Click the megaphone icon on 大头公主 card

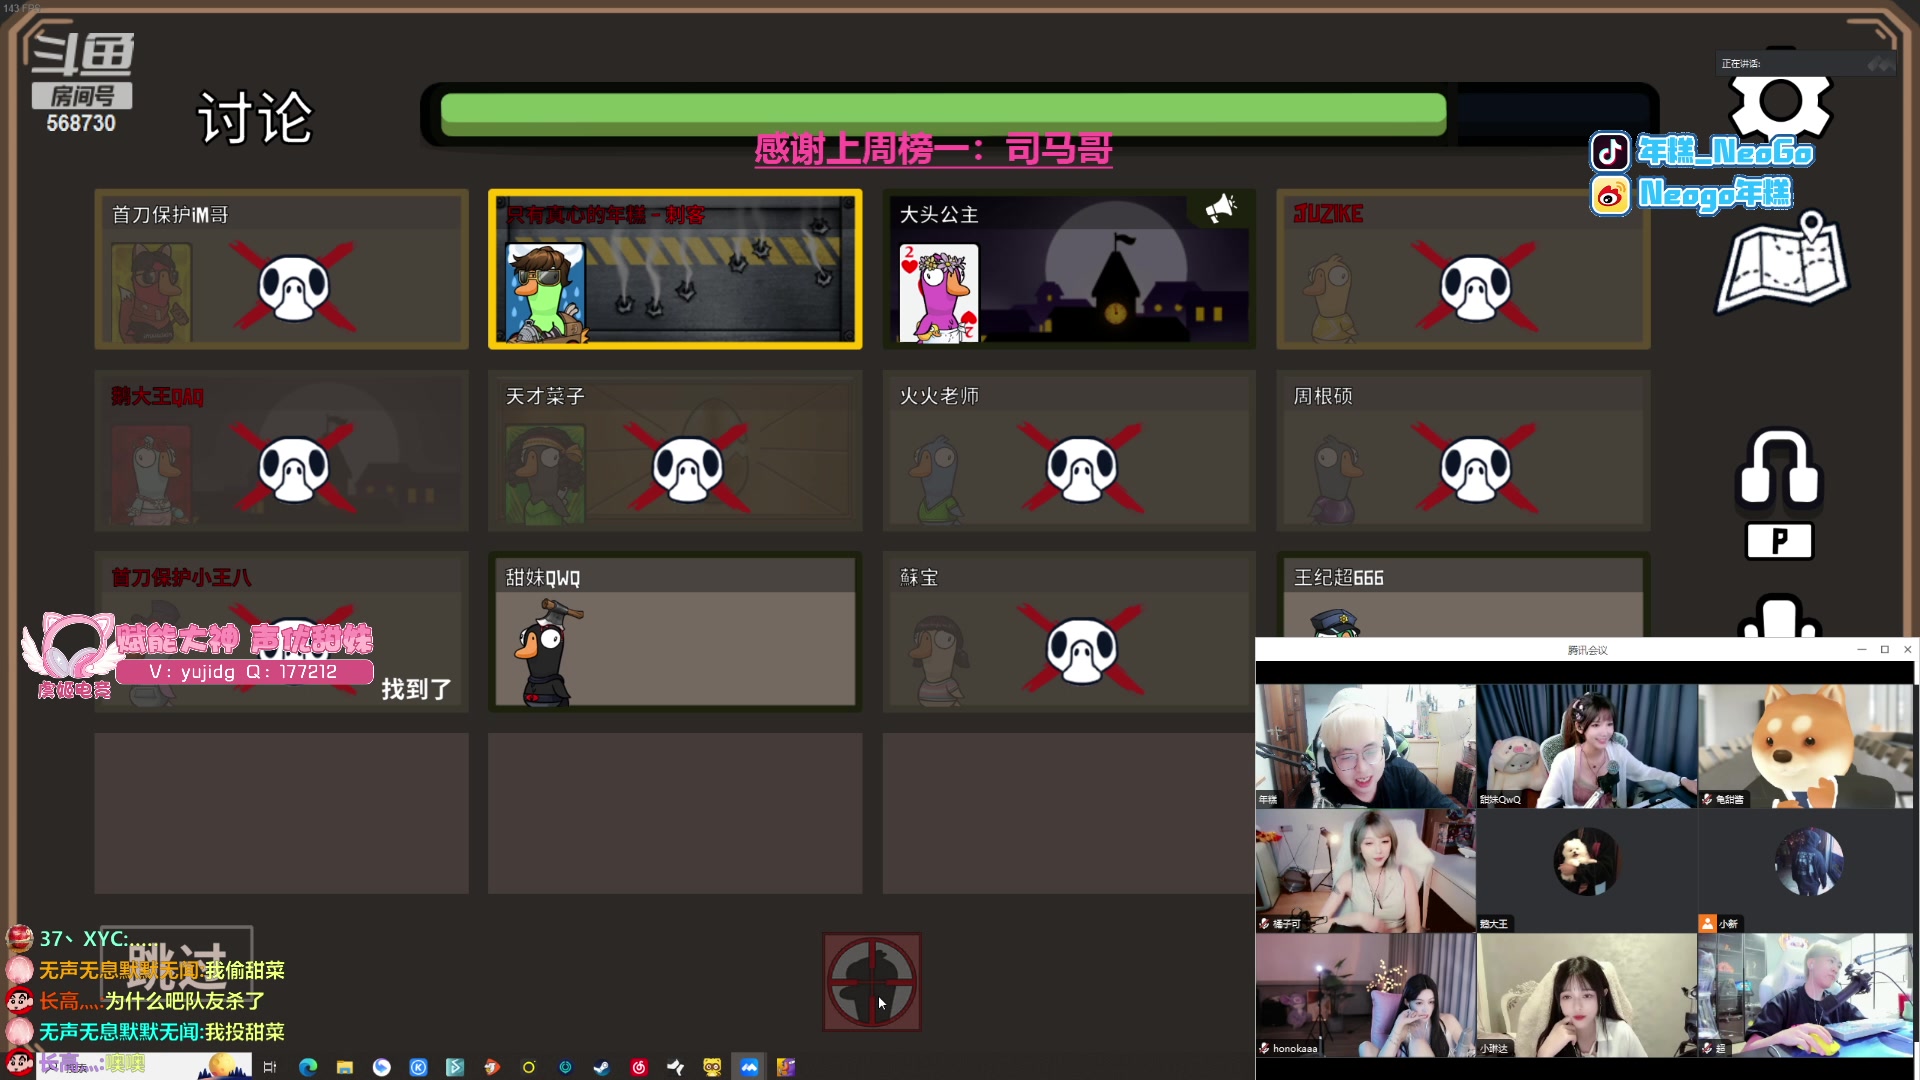click(x=1220, y=209)
